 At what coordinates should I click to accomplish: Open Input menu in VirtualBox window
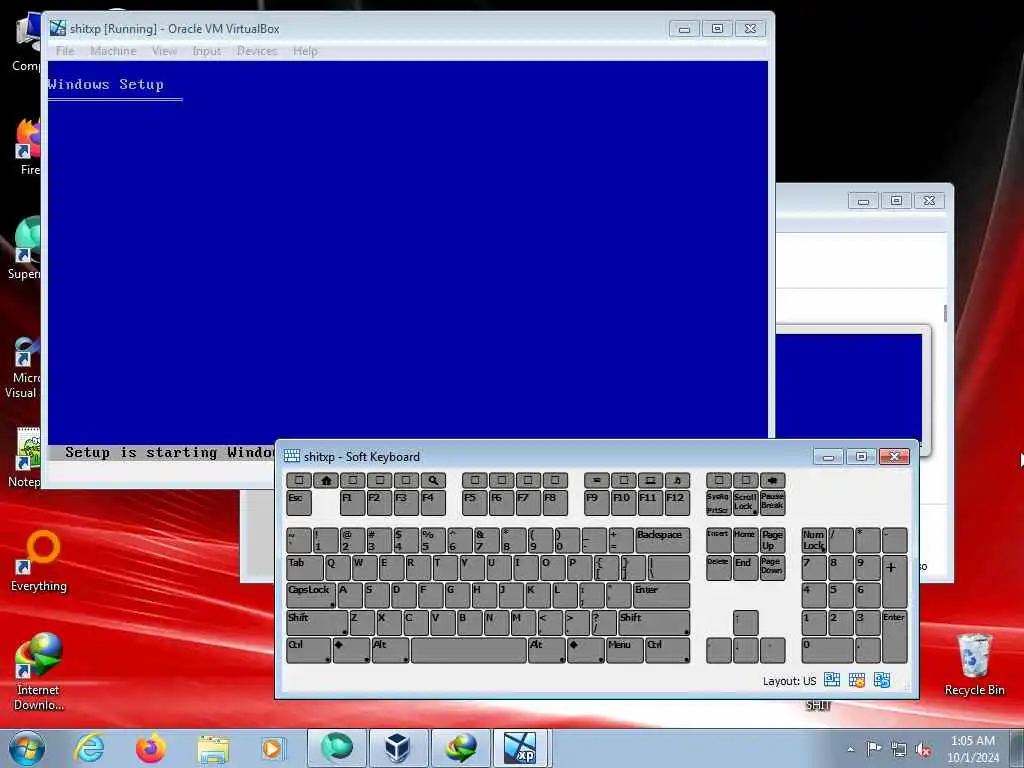coord(206,51)
